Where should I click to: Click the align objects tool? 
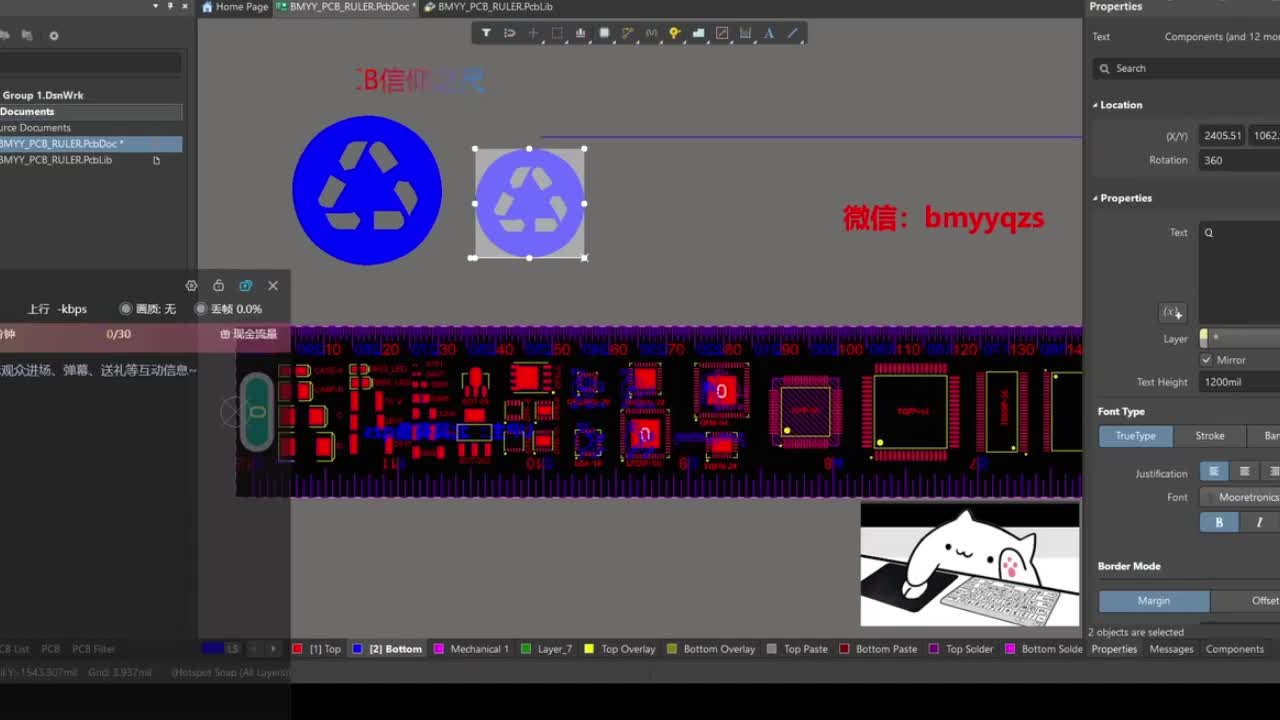point(580,33)
